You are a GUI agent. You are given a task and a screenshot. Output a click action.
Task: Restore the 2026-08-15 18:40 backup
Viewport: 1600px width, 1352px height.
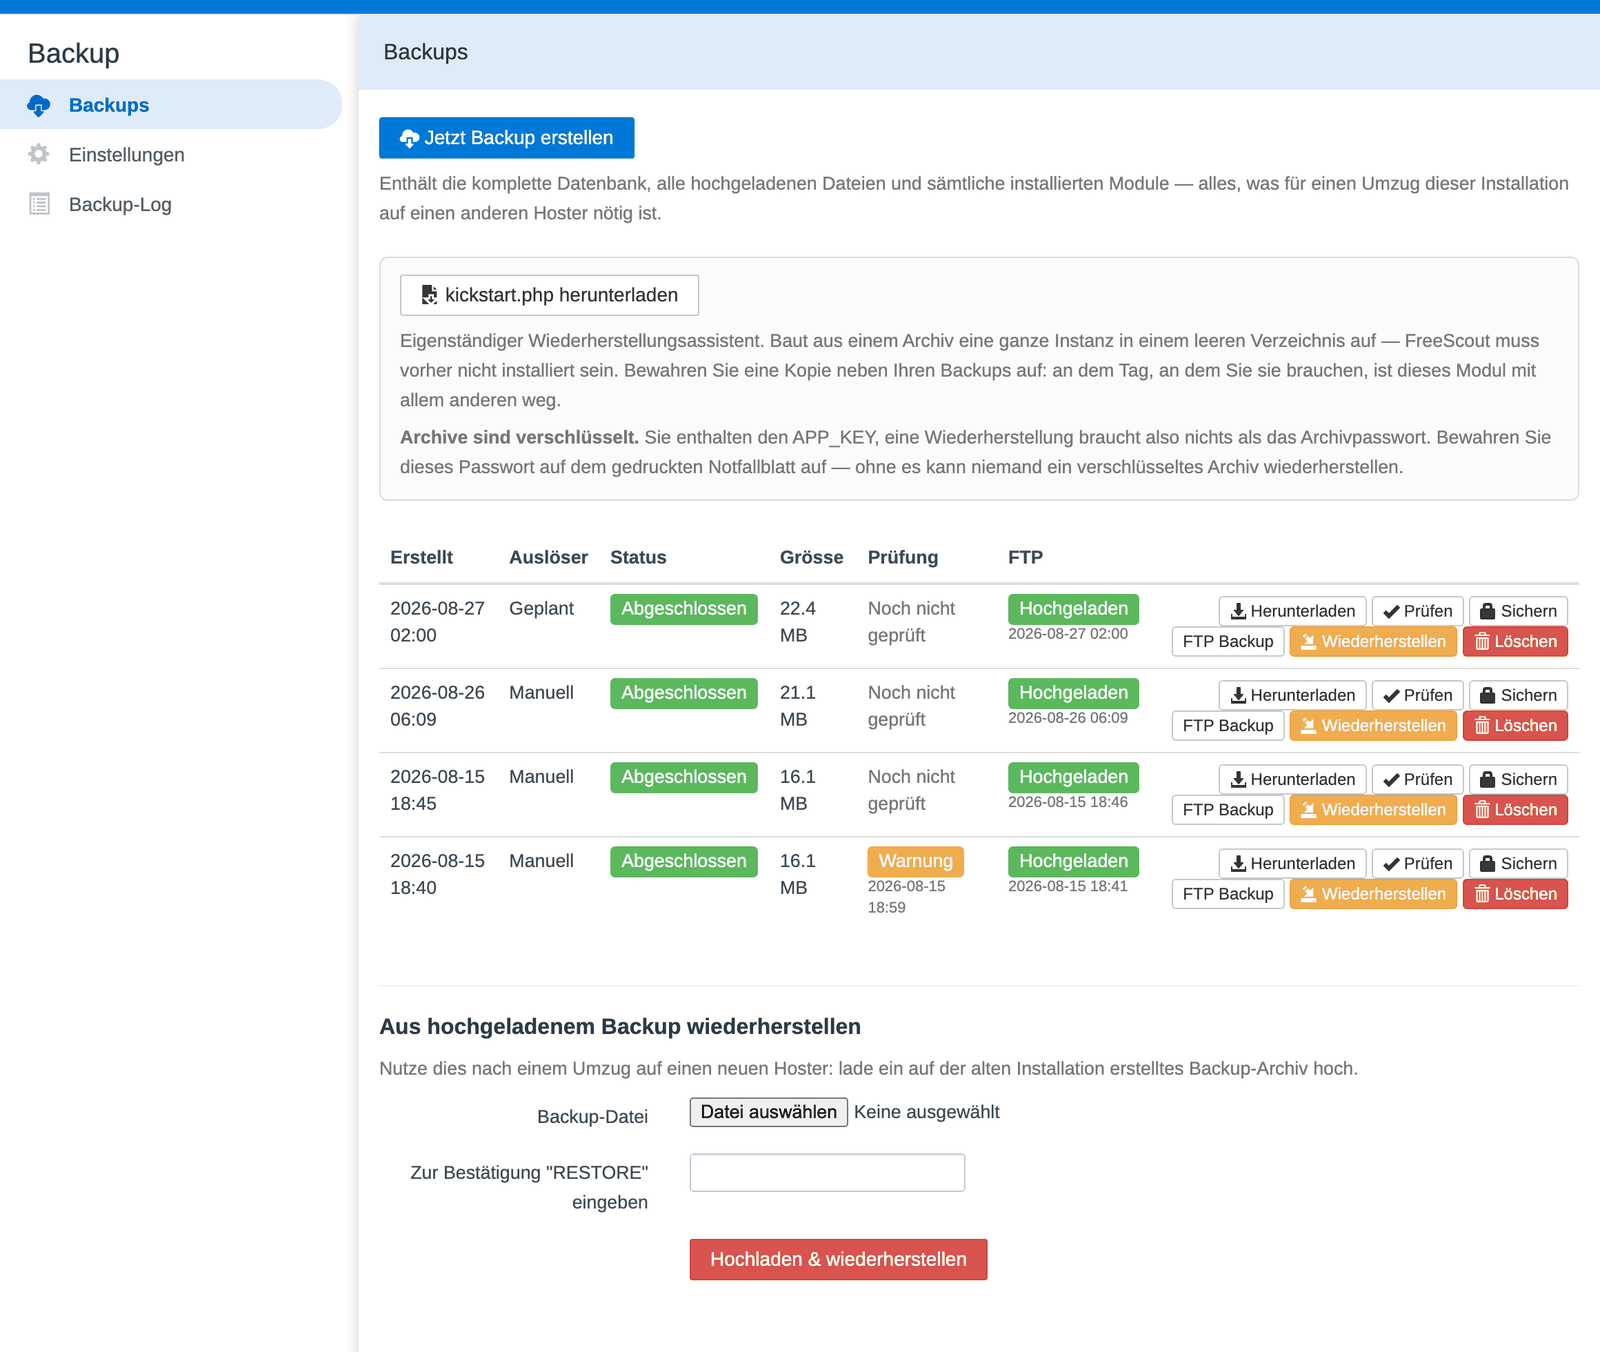click(1373, 893)
